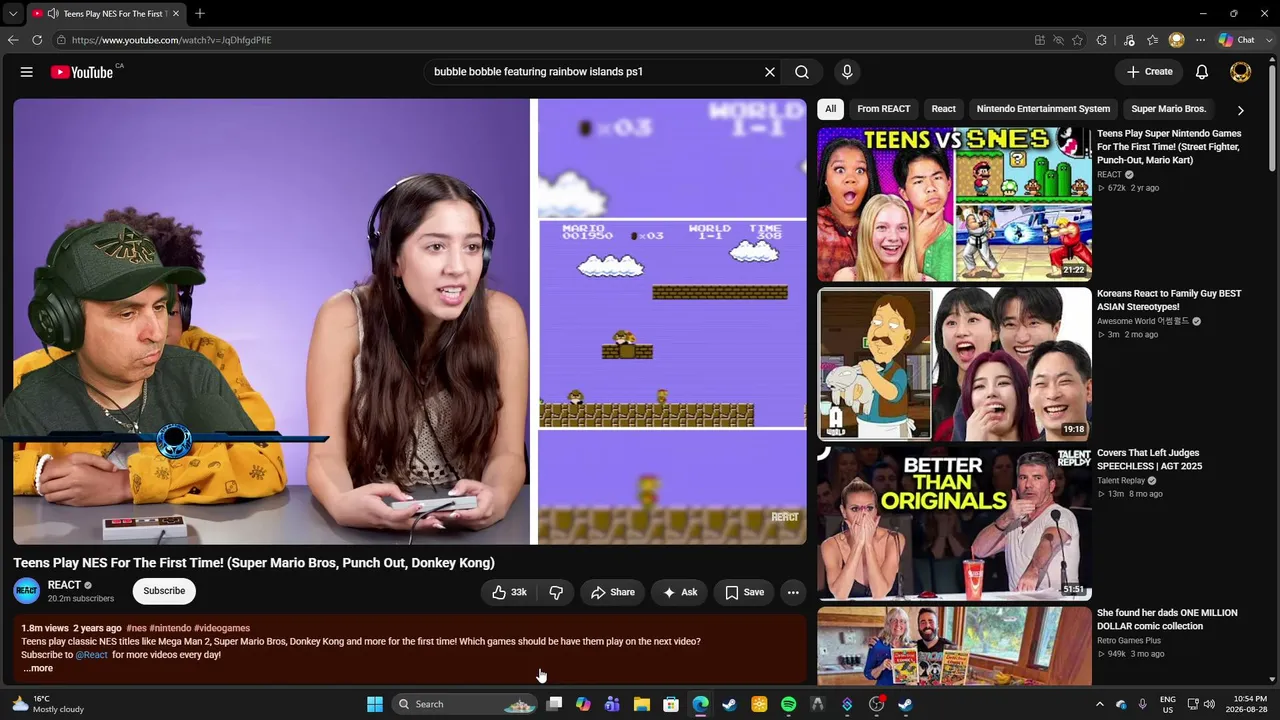Select the Super Mario Bros. chip

tap(1169, 109)
